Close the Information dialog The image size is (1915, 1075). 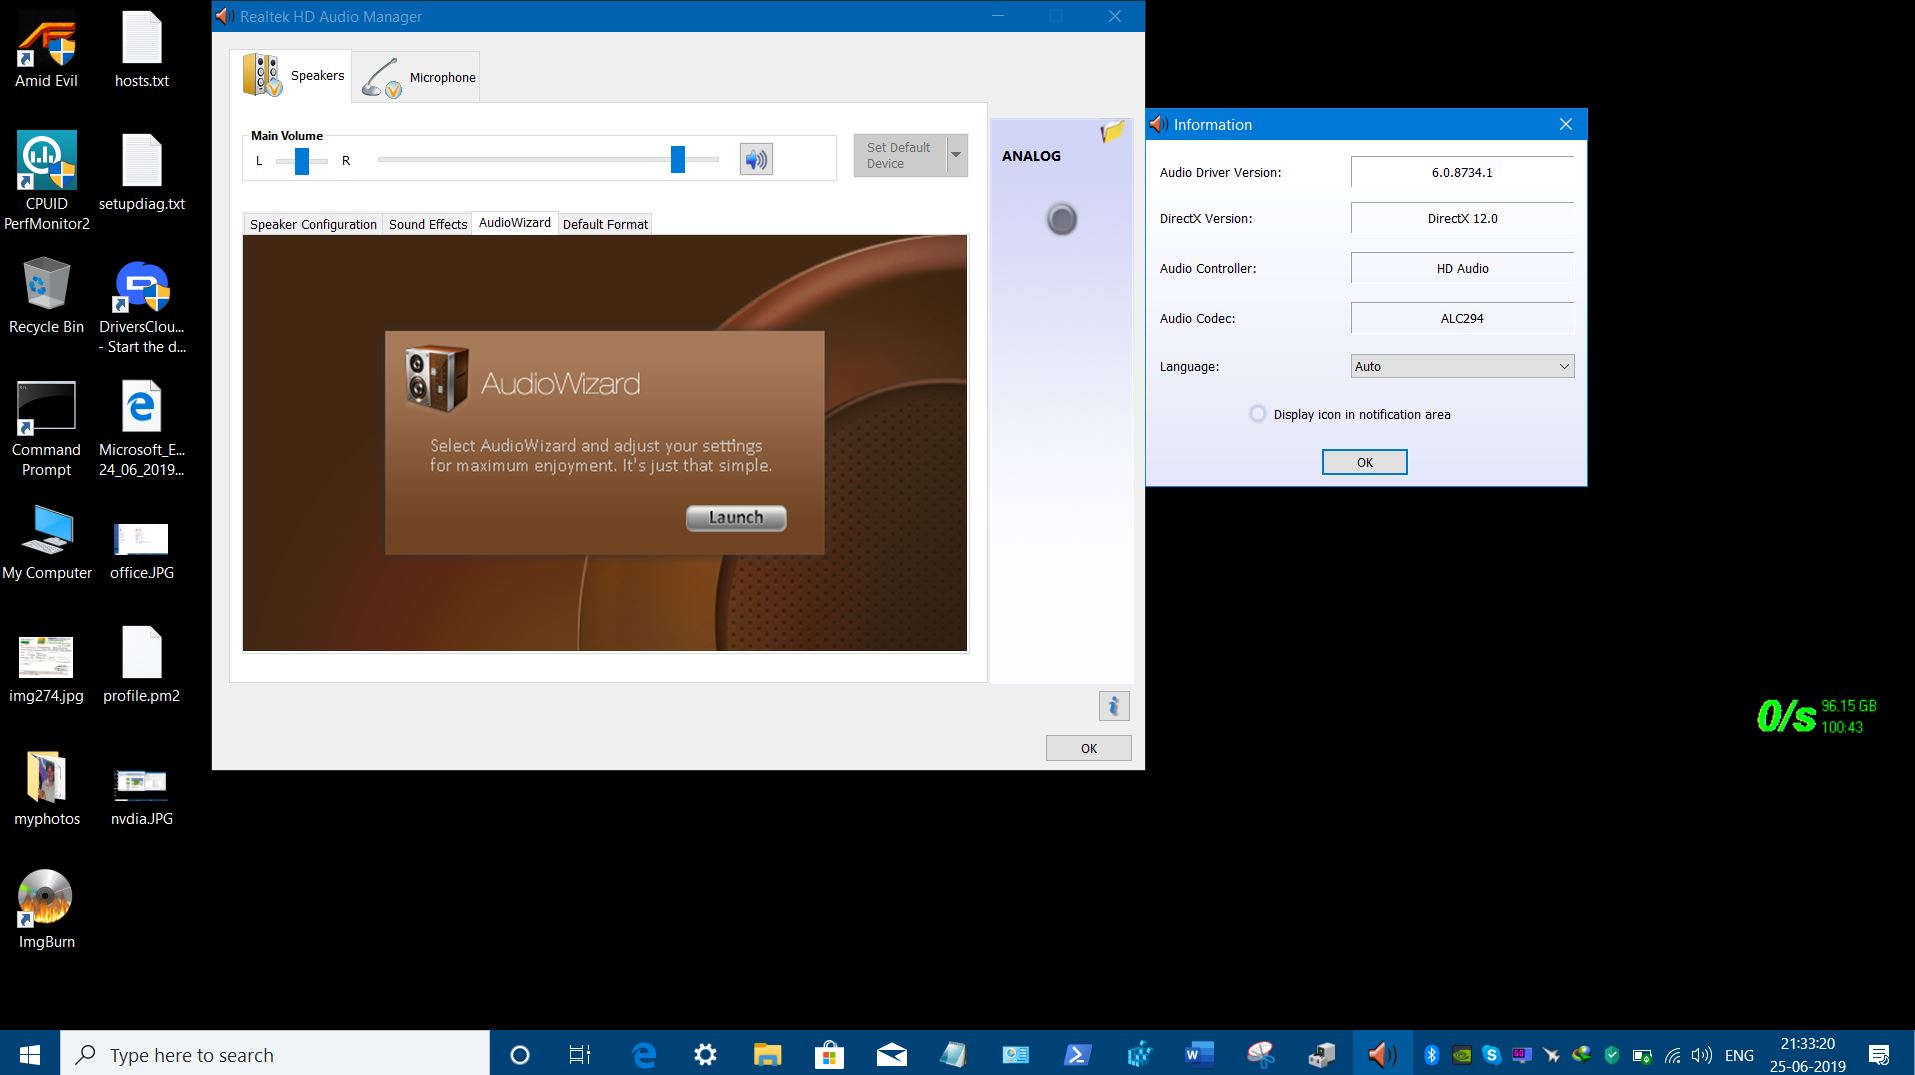1566,124
